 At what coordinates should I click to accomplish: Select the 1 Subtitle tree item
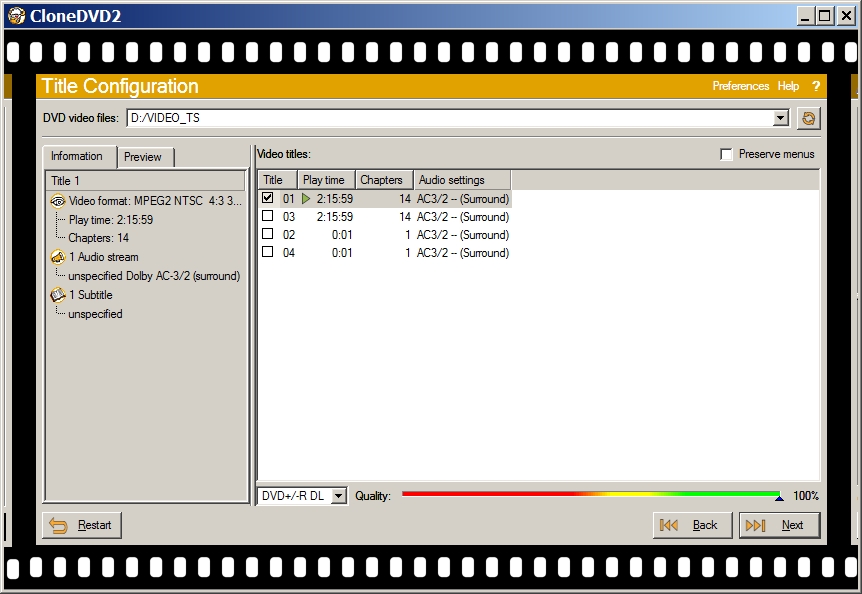[91, 295]
